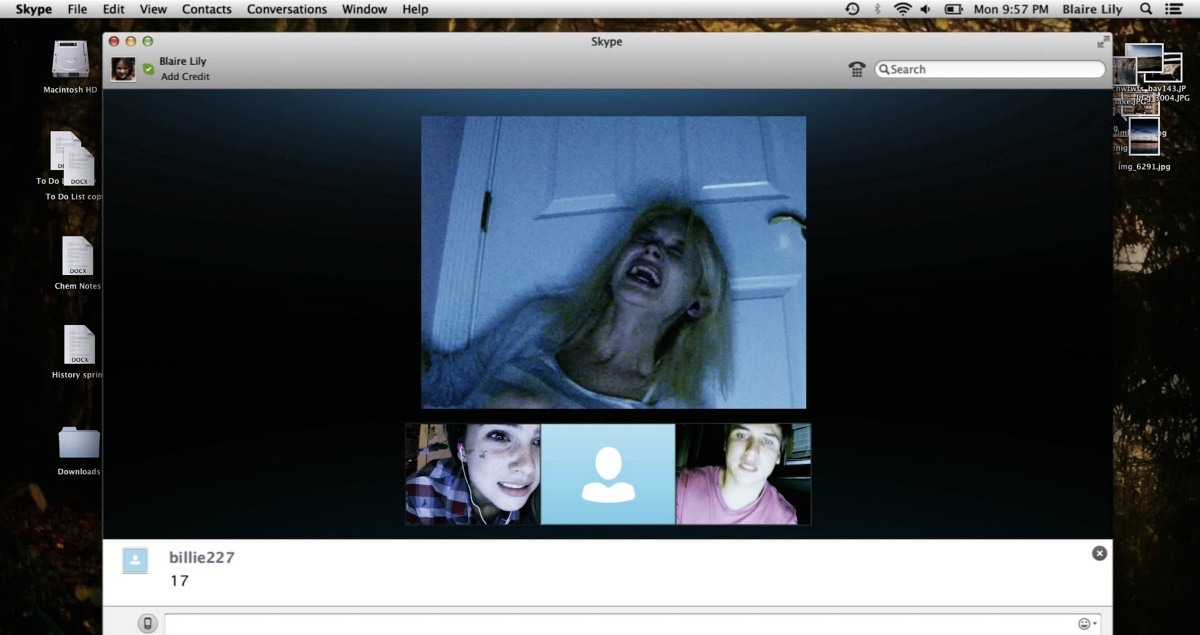This screenshot has width=1200, height=635.
Task: Click the Add Credit link
Action: 185,77
